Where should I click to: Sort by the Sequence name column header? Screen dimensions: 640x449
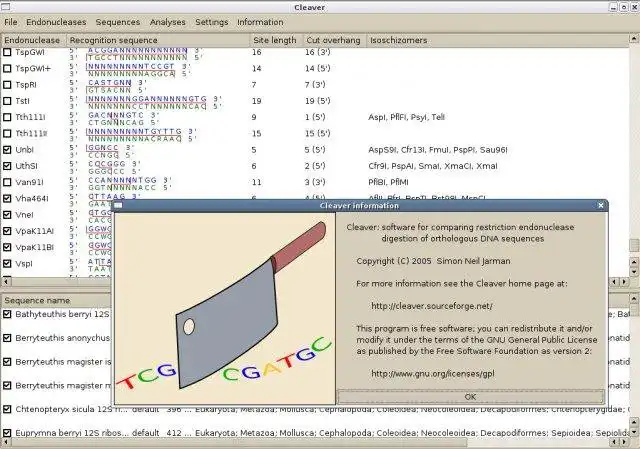(x=56, y=301)
